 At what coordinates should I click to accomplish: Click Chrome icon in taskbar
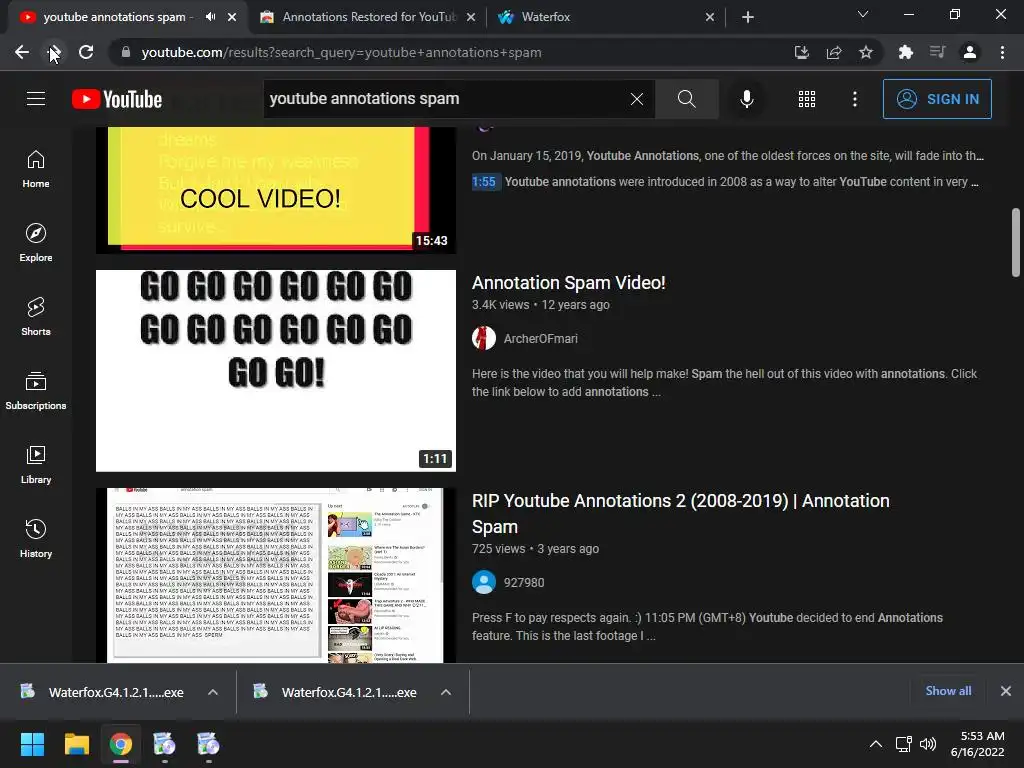tap(120, 744)
